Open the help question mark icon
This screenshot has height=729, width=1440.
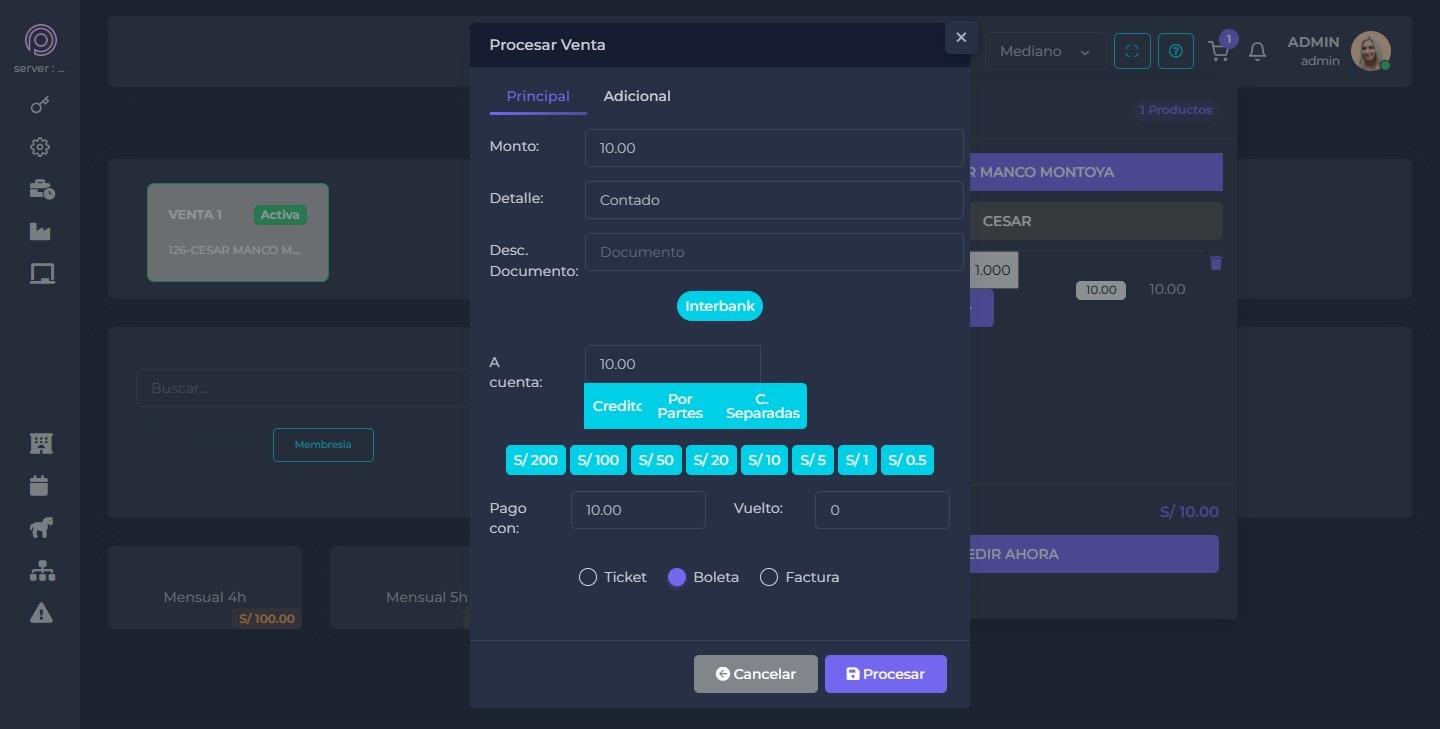pyautogui.click(x=1176, y=51)
